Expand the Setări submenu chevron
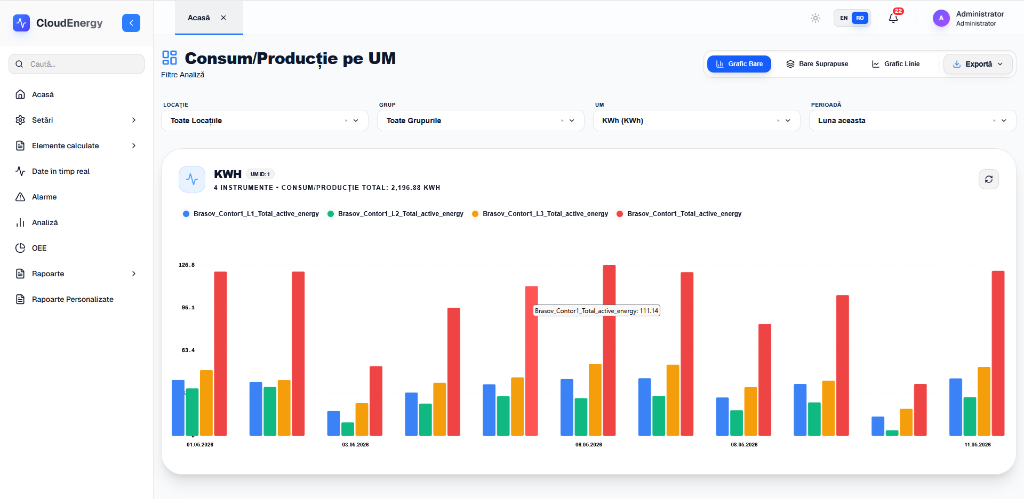This screenshot has width=1024, height=499. pyautogui.click(x=134, y=120)
